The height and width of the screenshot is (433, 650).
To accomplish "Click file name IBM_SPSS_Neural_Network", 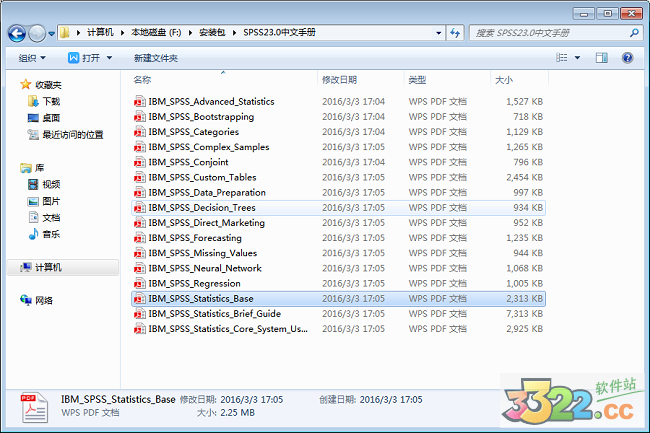I will point(205,268).
